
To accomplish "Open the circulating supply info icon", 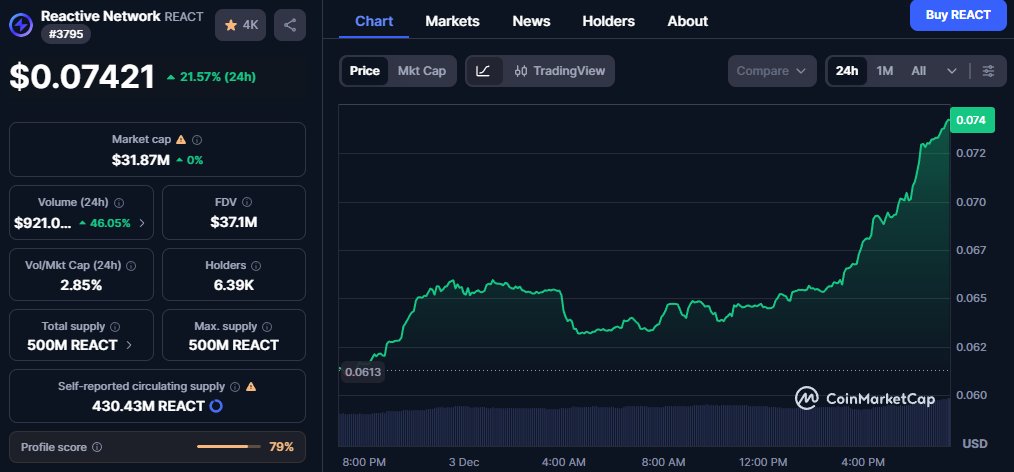I will 235,387.
